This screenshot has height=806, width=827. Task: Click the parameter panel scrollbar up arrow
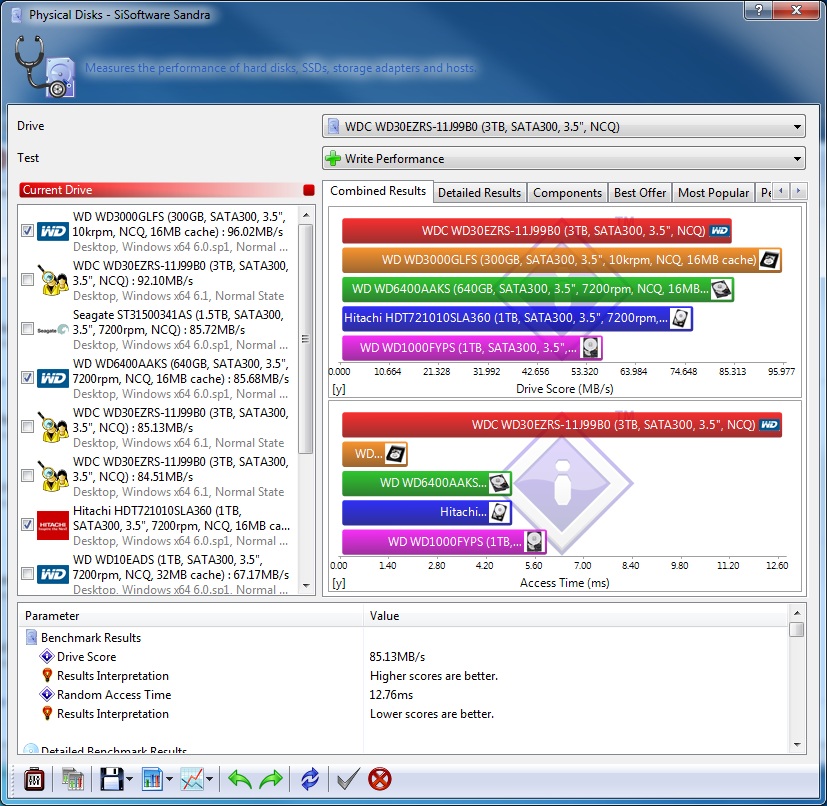tap(797, 613)
